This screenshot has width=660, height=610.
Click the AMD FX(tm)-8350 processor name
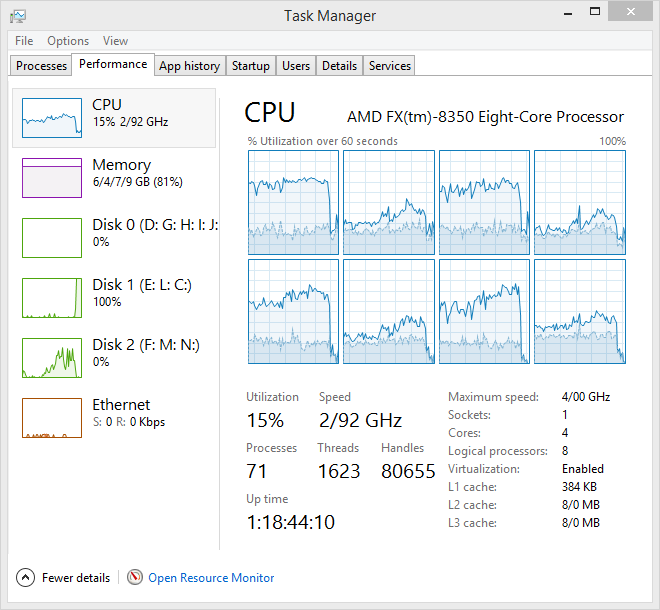[x=485, y=117]
